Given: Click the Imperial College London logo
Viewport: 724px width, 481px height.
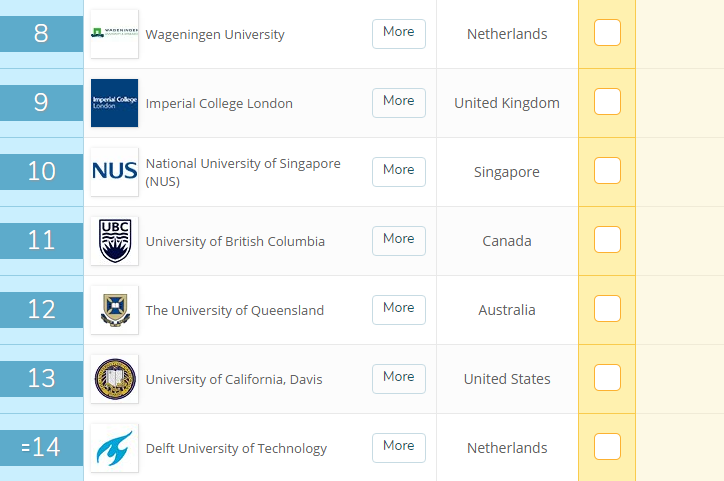Looking at the screenshot, I should tap(114, 103).
